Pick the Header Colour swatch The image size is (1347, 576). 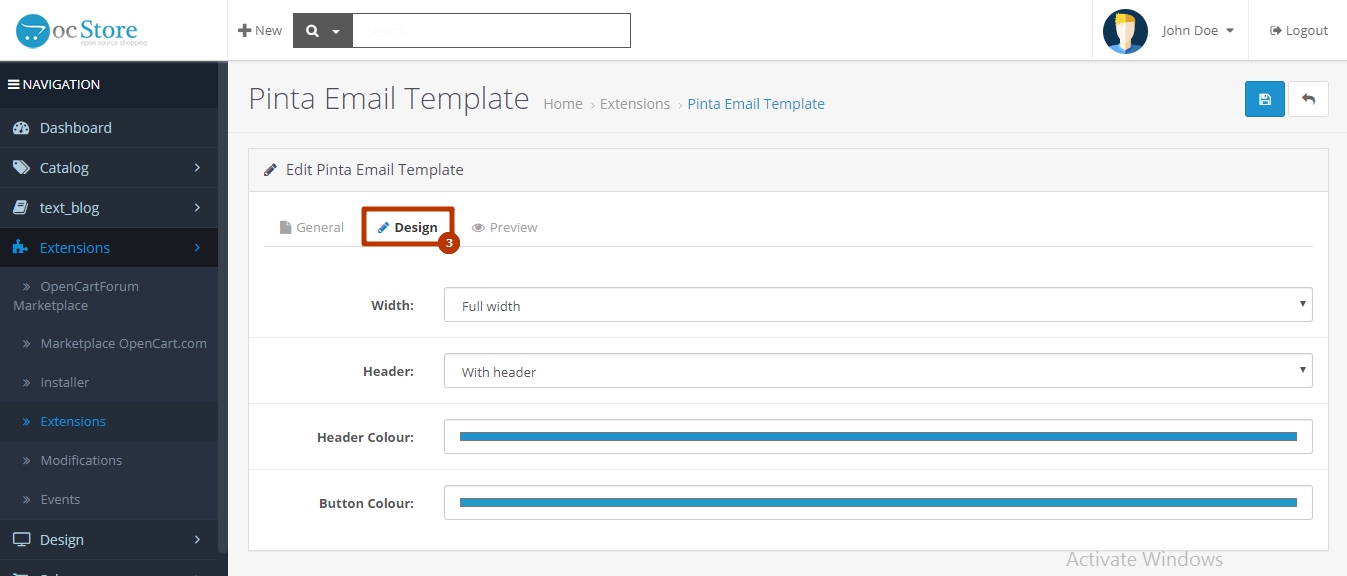click(877, 437)
